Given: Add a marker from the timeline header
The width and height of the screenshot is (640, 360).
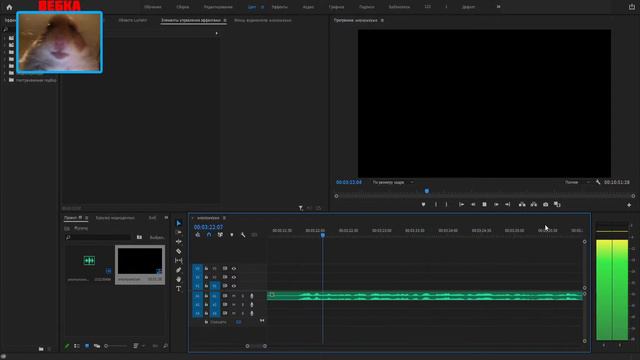Looking at the screenshot, I should [x=232, y=235].
